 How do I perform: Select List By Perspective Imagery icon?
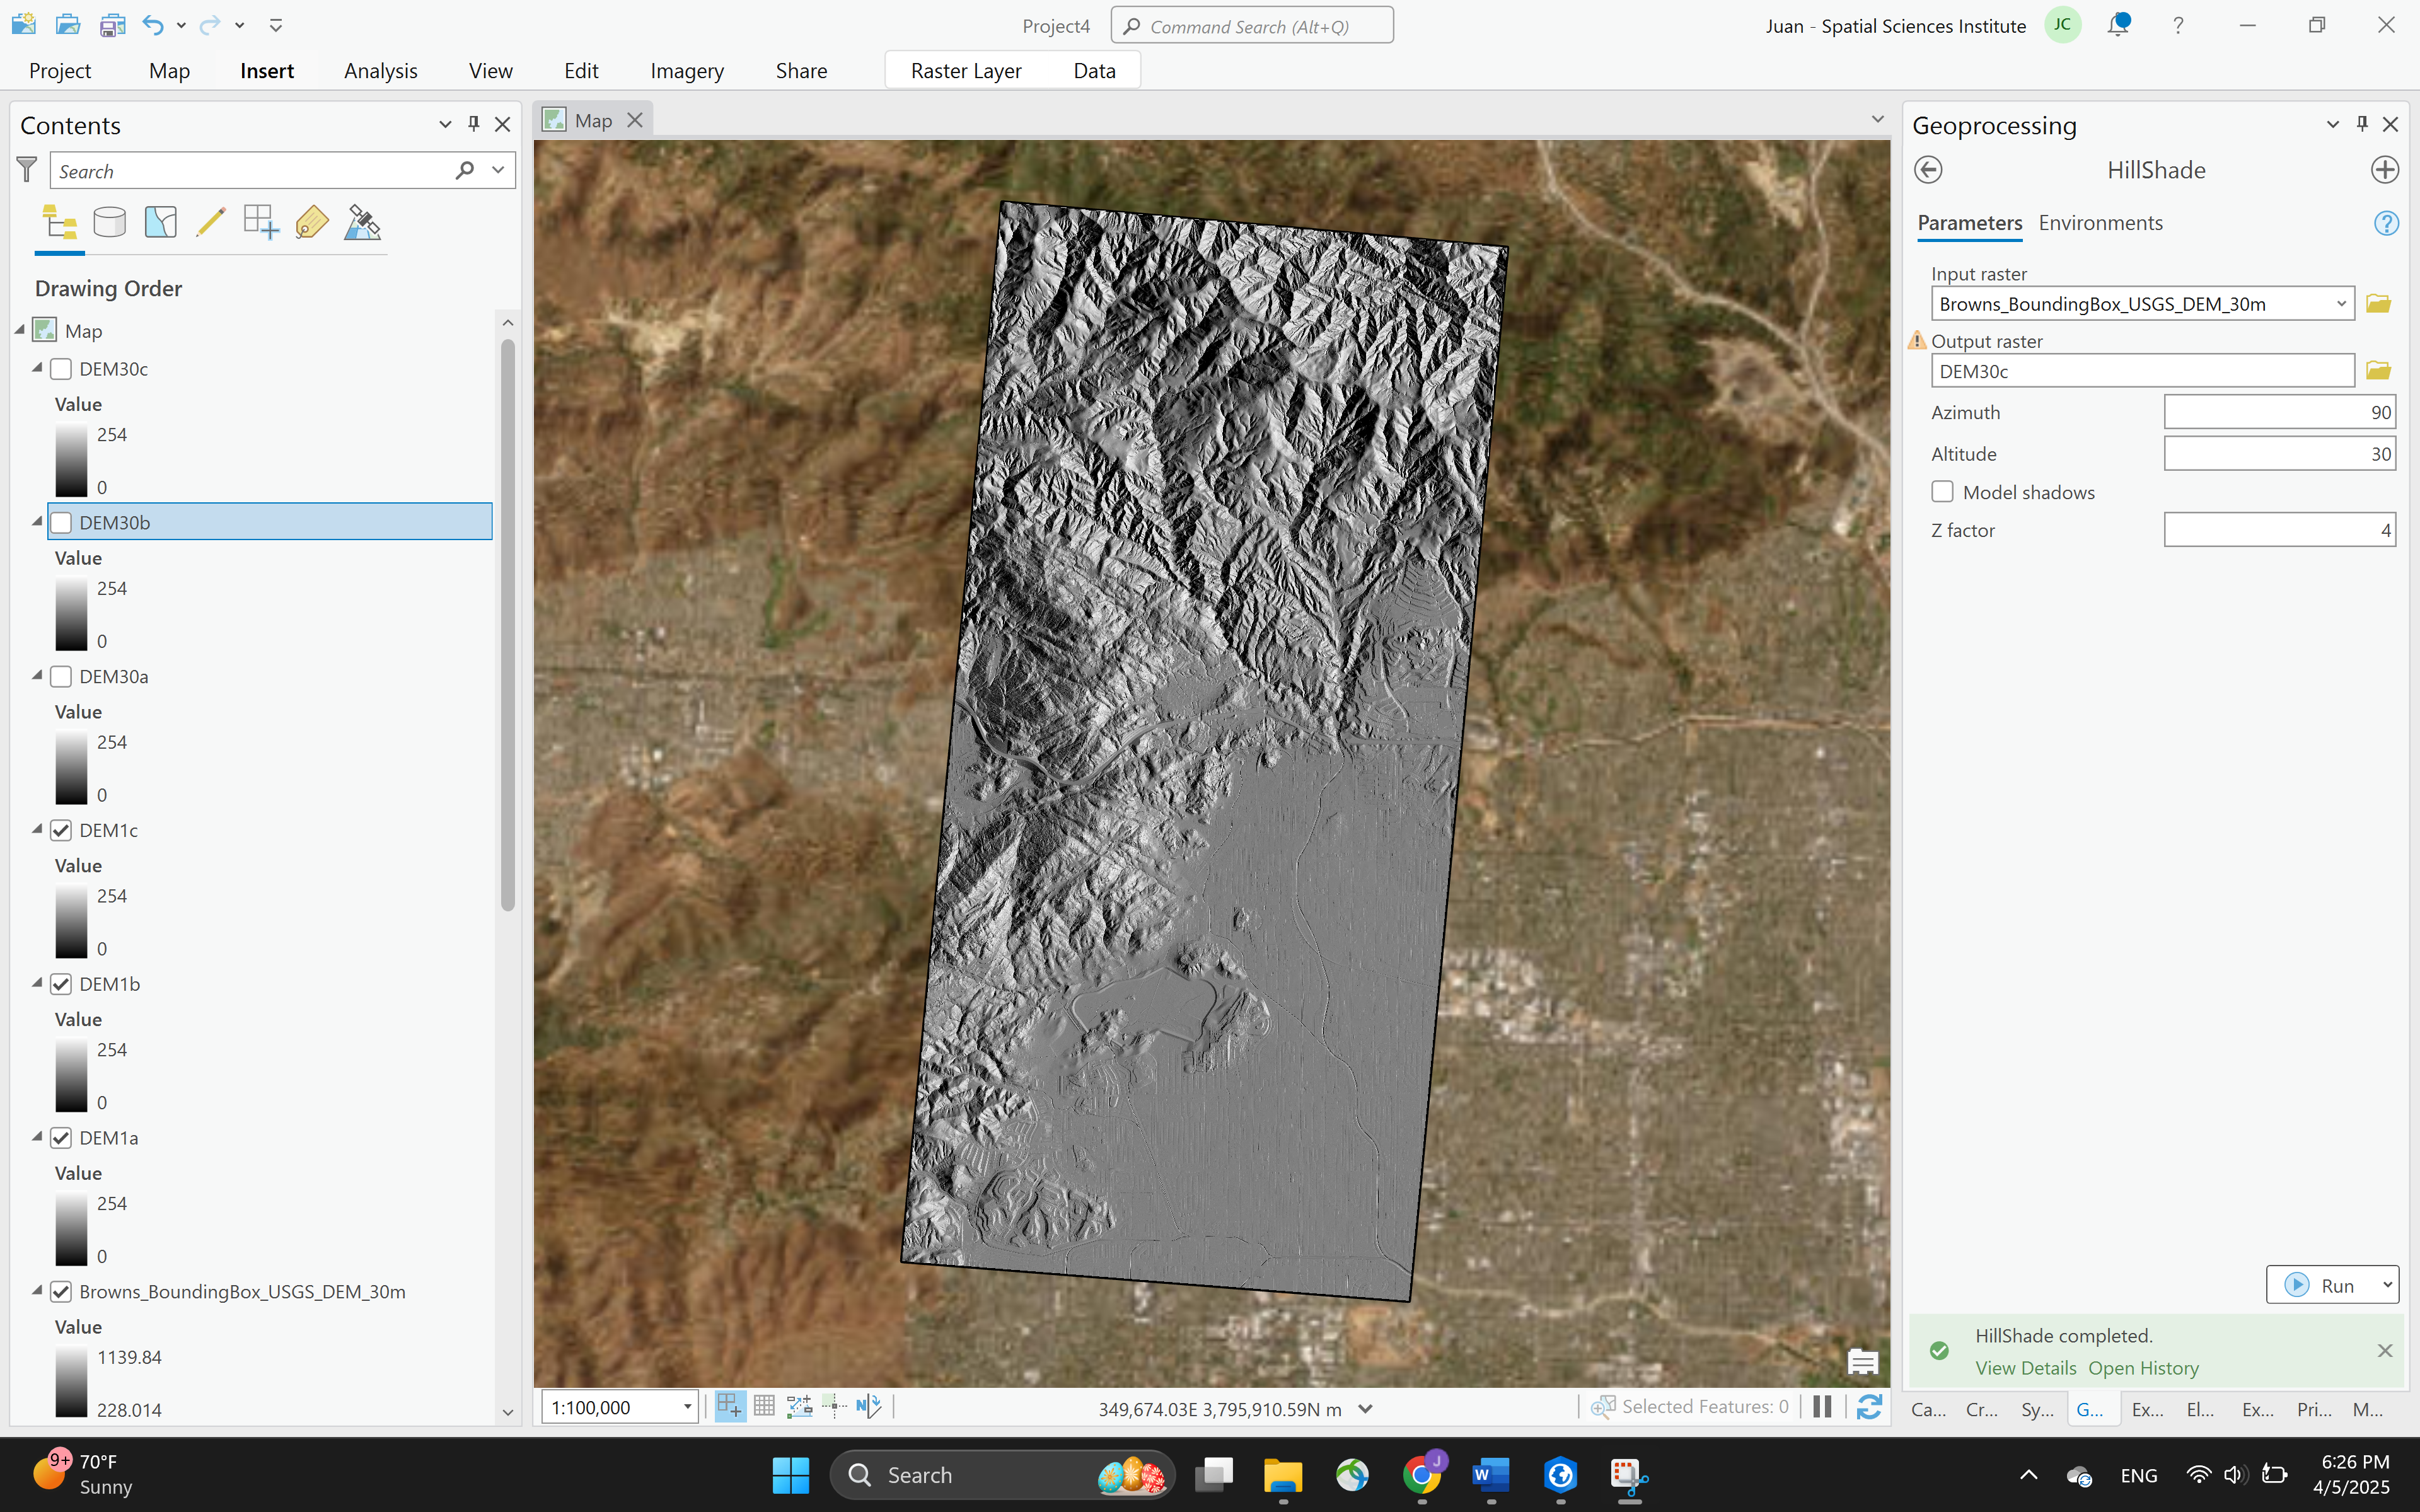pos(362,222)
